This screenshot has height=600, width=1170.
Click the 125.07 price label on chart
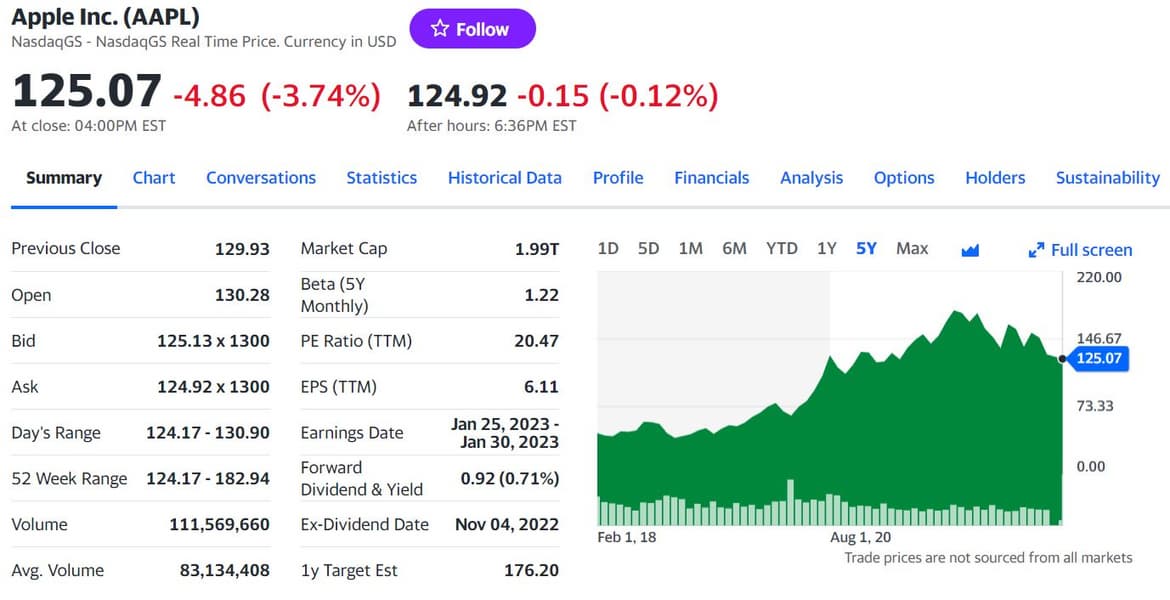[x=1099, y=358]
